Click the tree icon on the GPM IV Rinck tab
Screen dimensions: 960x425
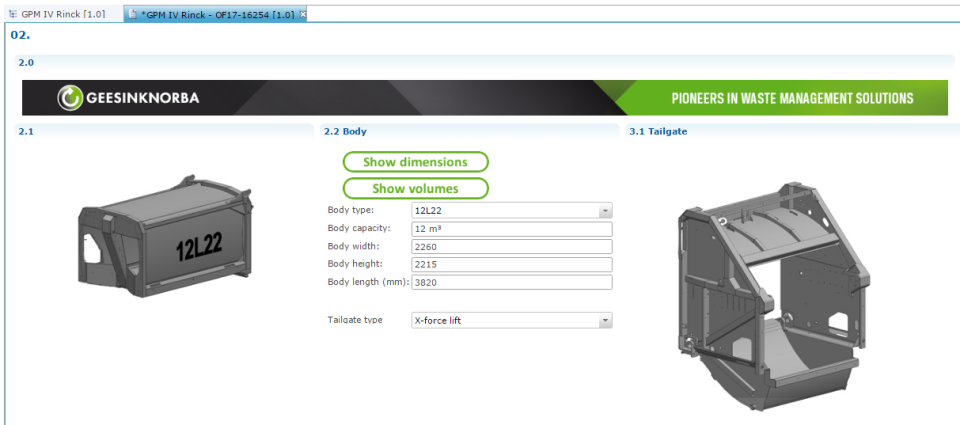coord(13,14)
